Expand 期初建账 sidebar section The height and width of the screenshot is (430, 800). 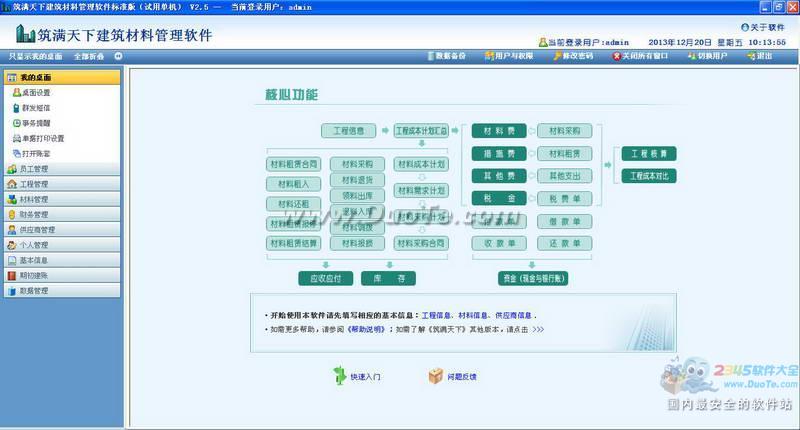[62, 275]
